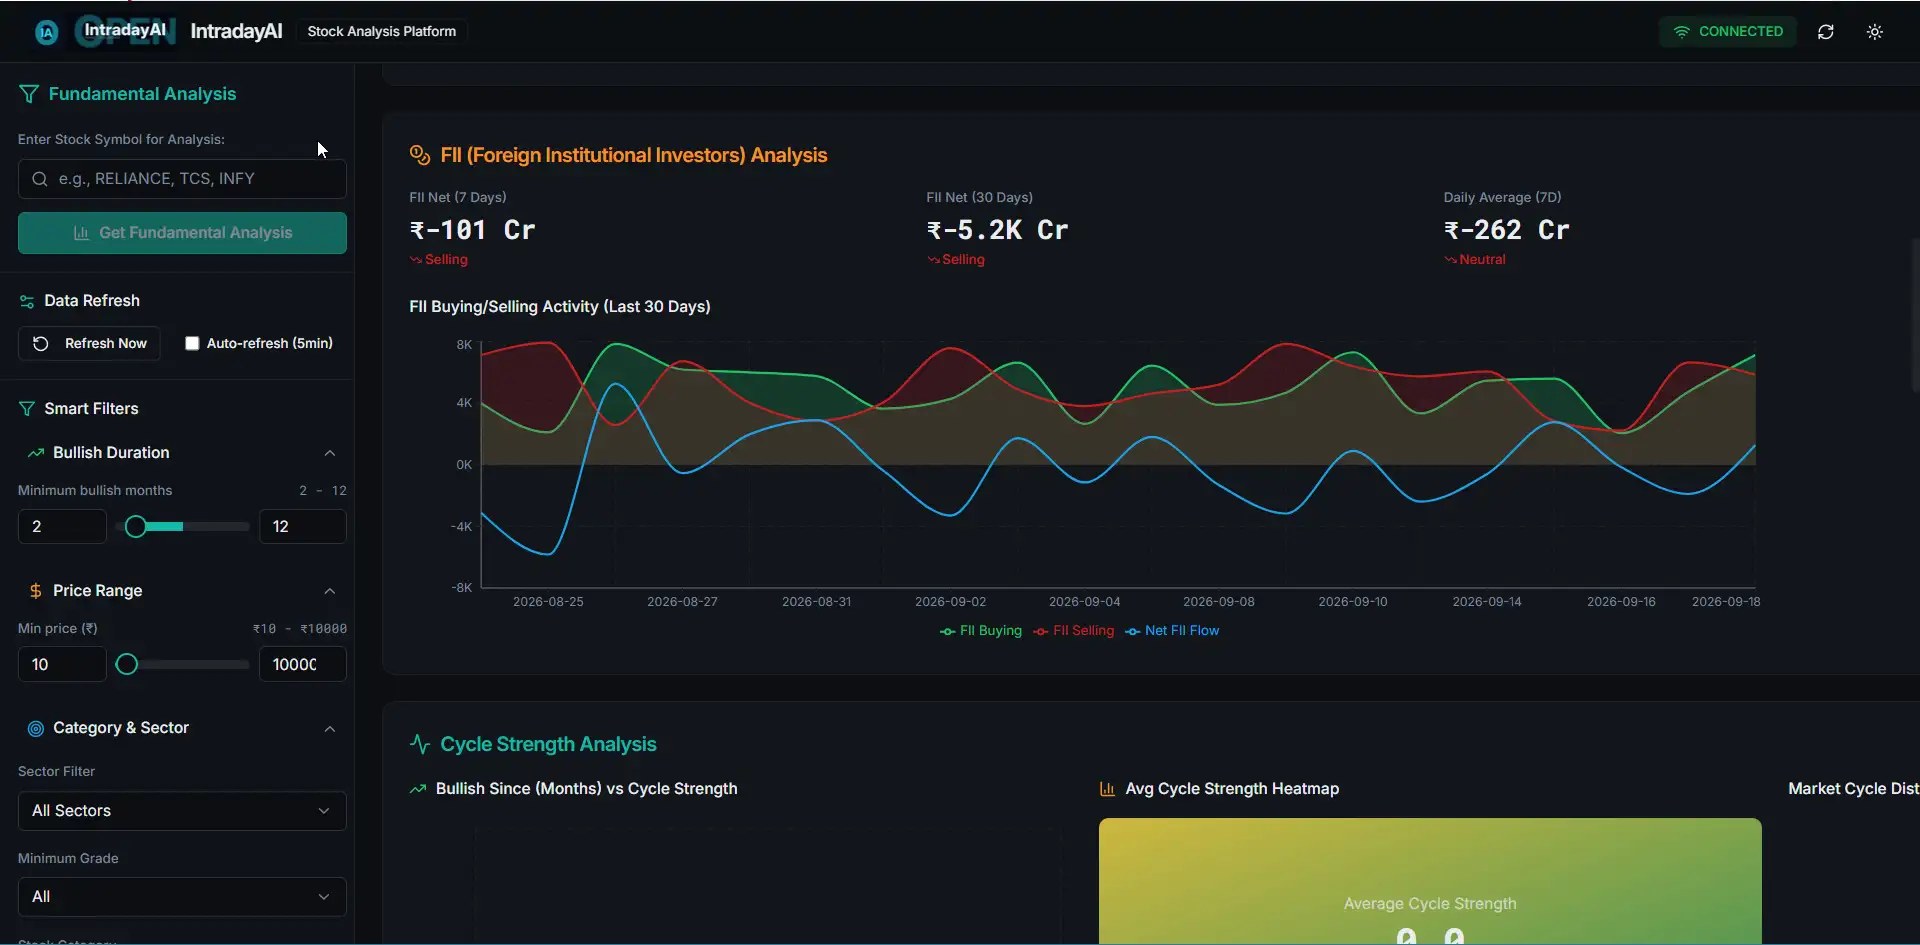The image size is (1920, 945).
Task: Collapse the Category & Sector section
Action: 329,729
